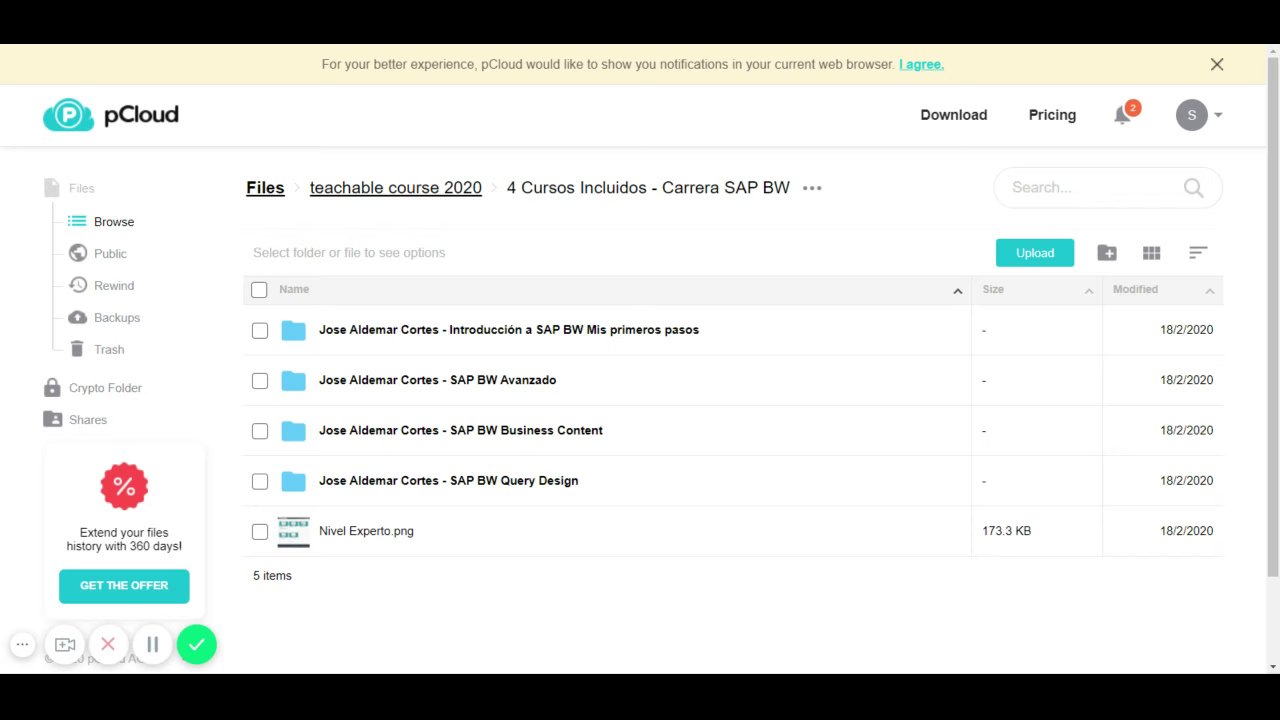Go to teachable course 2020 breadcrumb
This screenshot has width=1280, height=720.
(396, 188)
